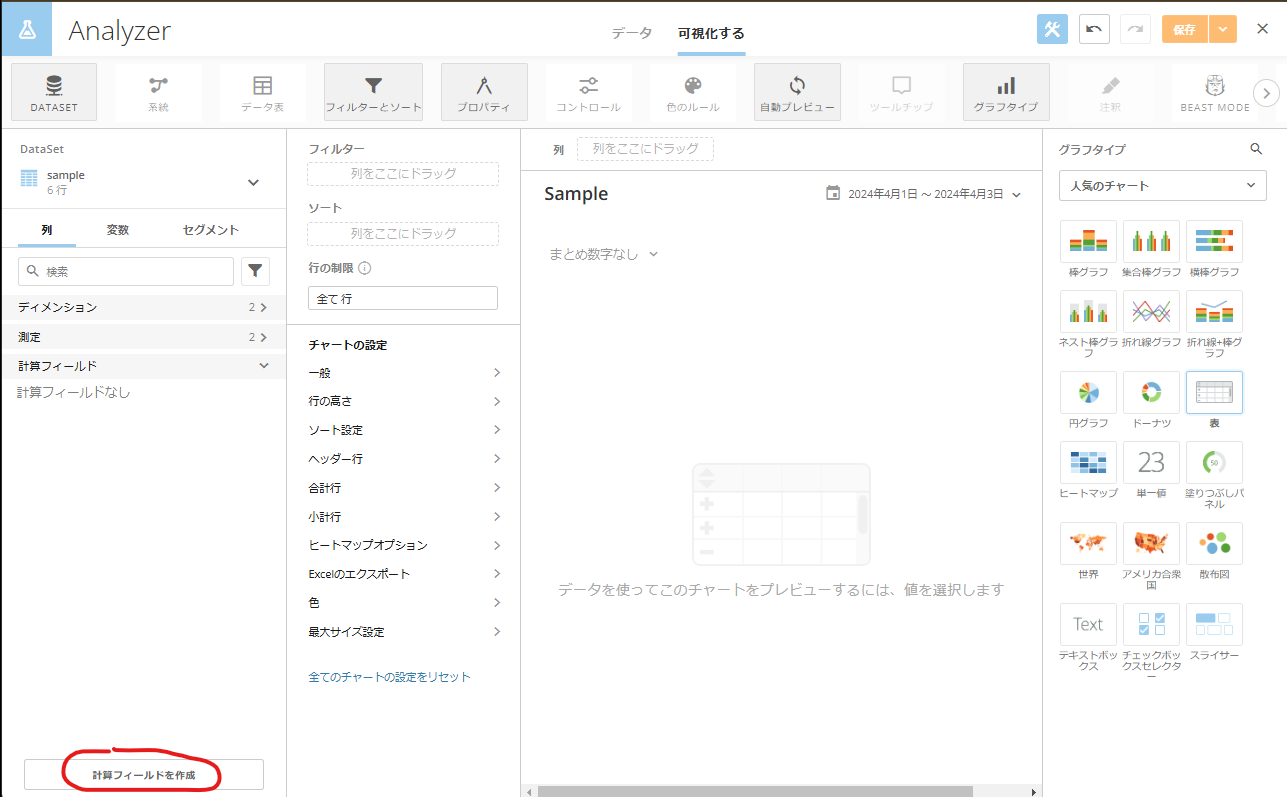Open the wrench tools icon

(x=1052, y=29)
